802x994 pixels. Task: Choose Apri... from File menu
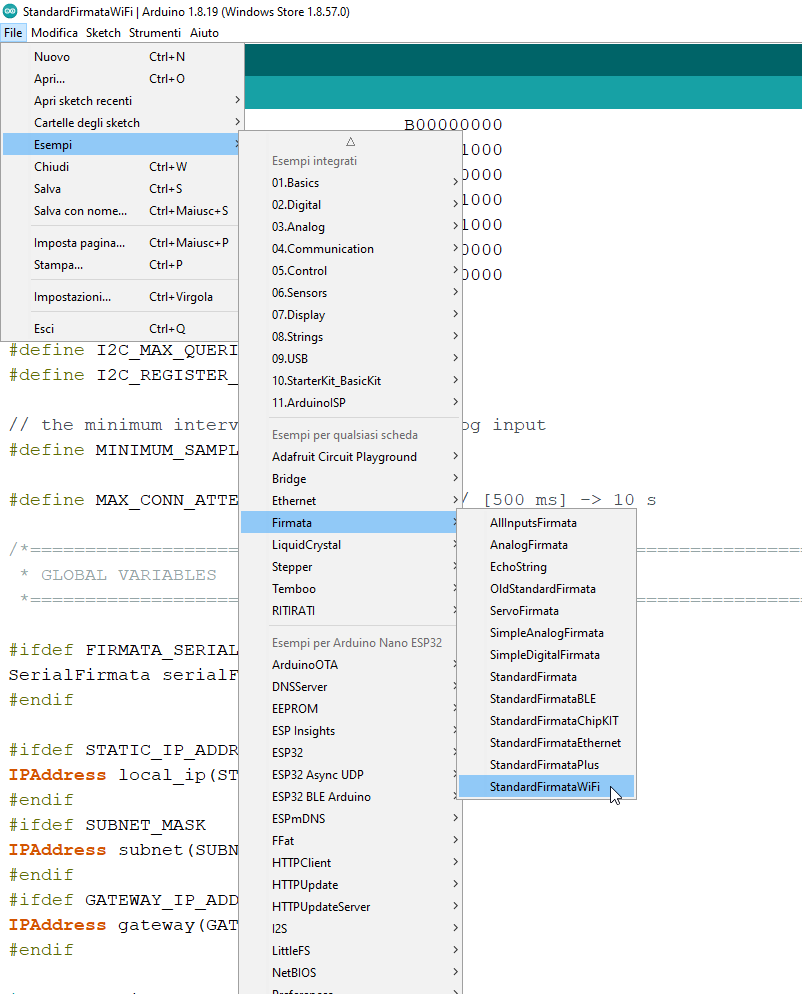pos(120,79)
